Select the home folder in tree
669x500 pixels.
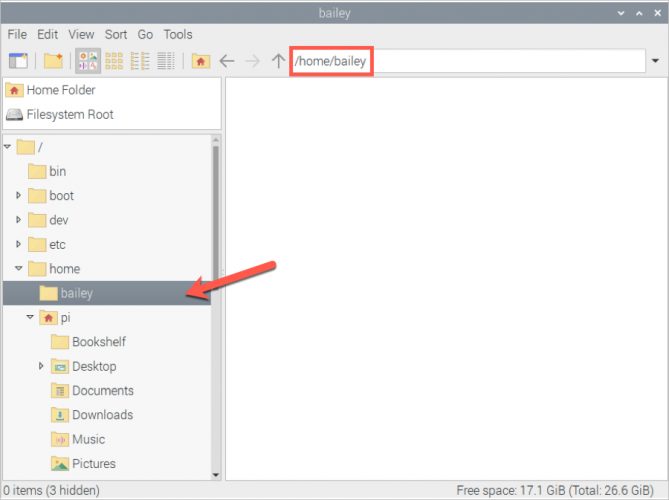click(x=54, y=269)
